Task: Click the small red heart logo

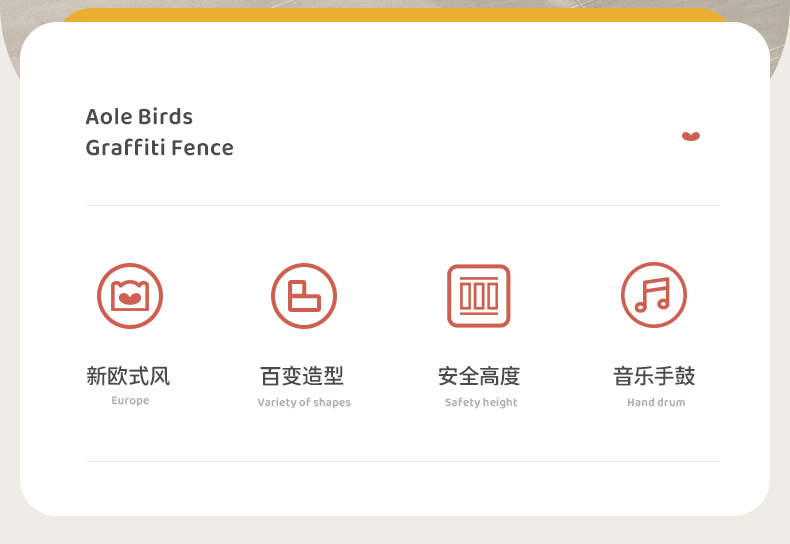Action: point(691,136)
